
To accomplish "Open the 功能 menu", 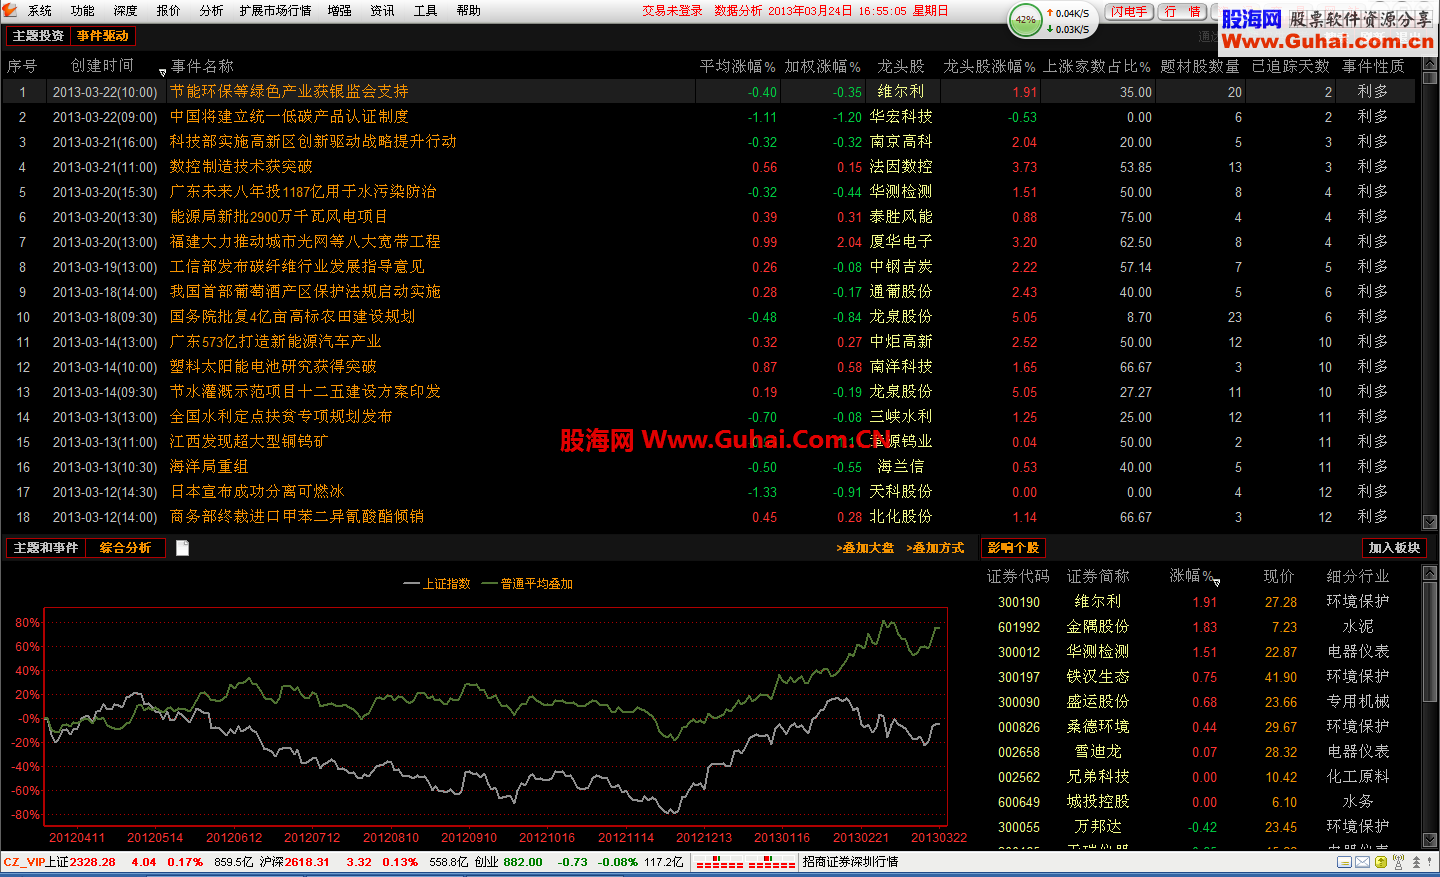I will pos(82,11).
